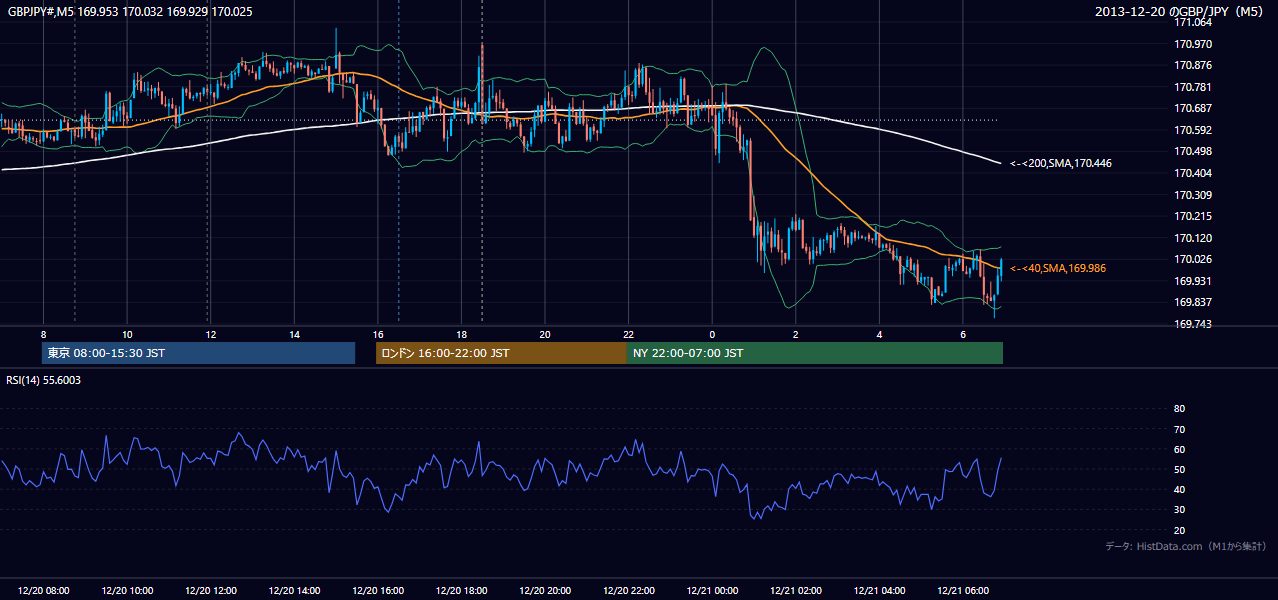Click bottom date label 12/21 04:00

pyautogui.click(x=878, y=591)
